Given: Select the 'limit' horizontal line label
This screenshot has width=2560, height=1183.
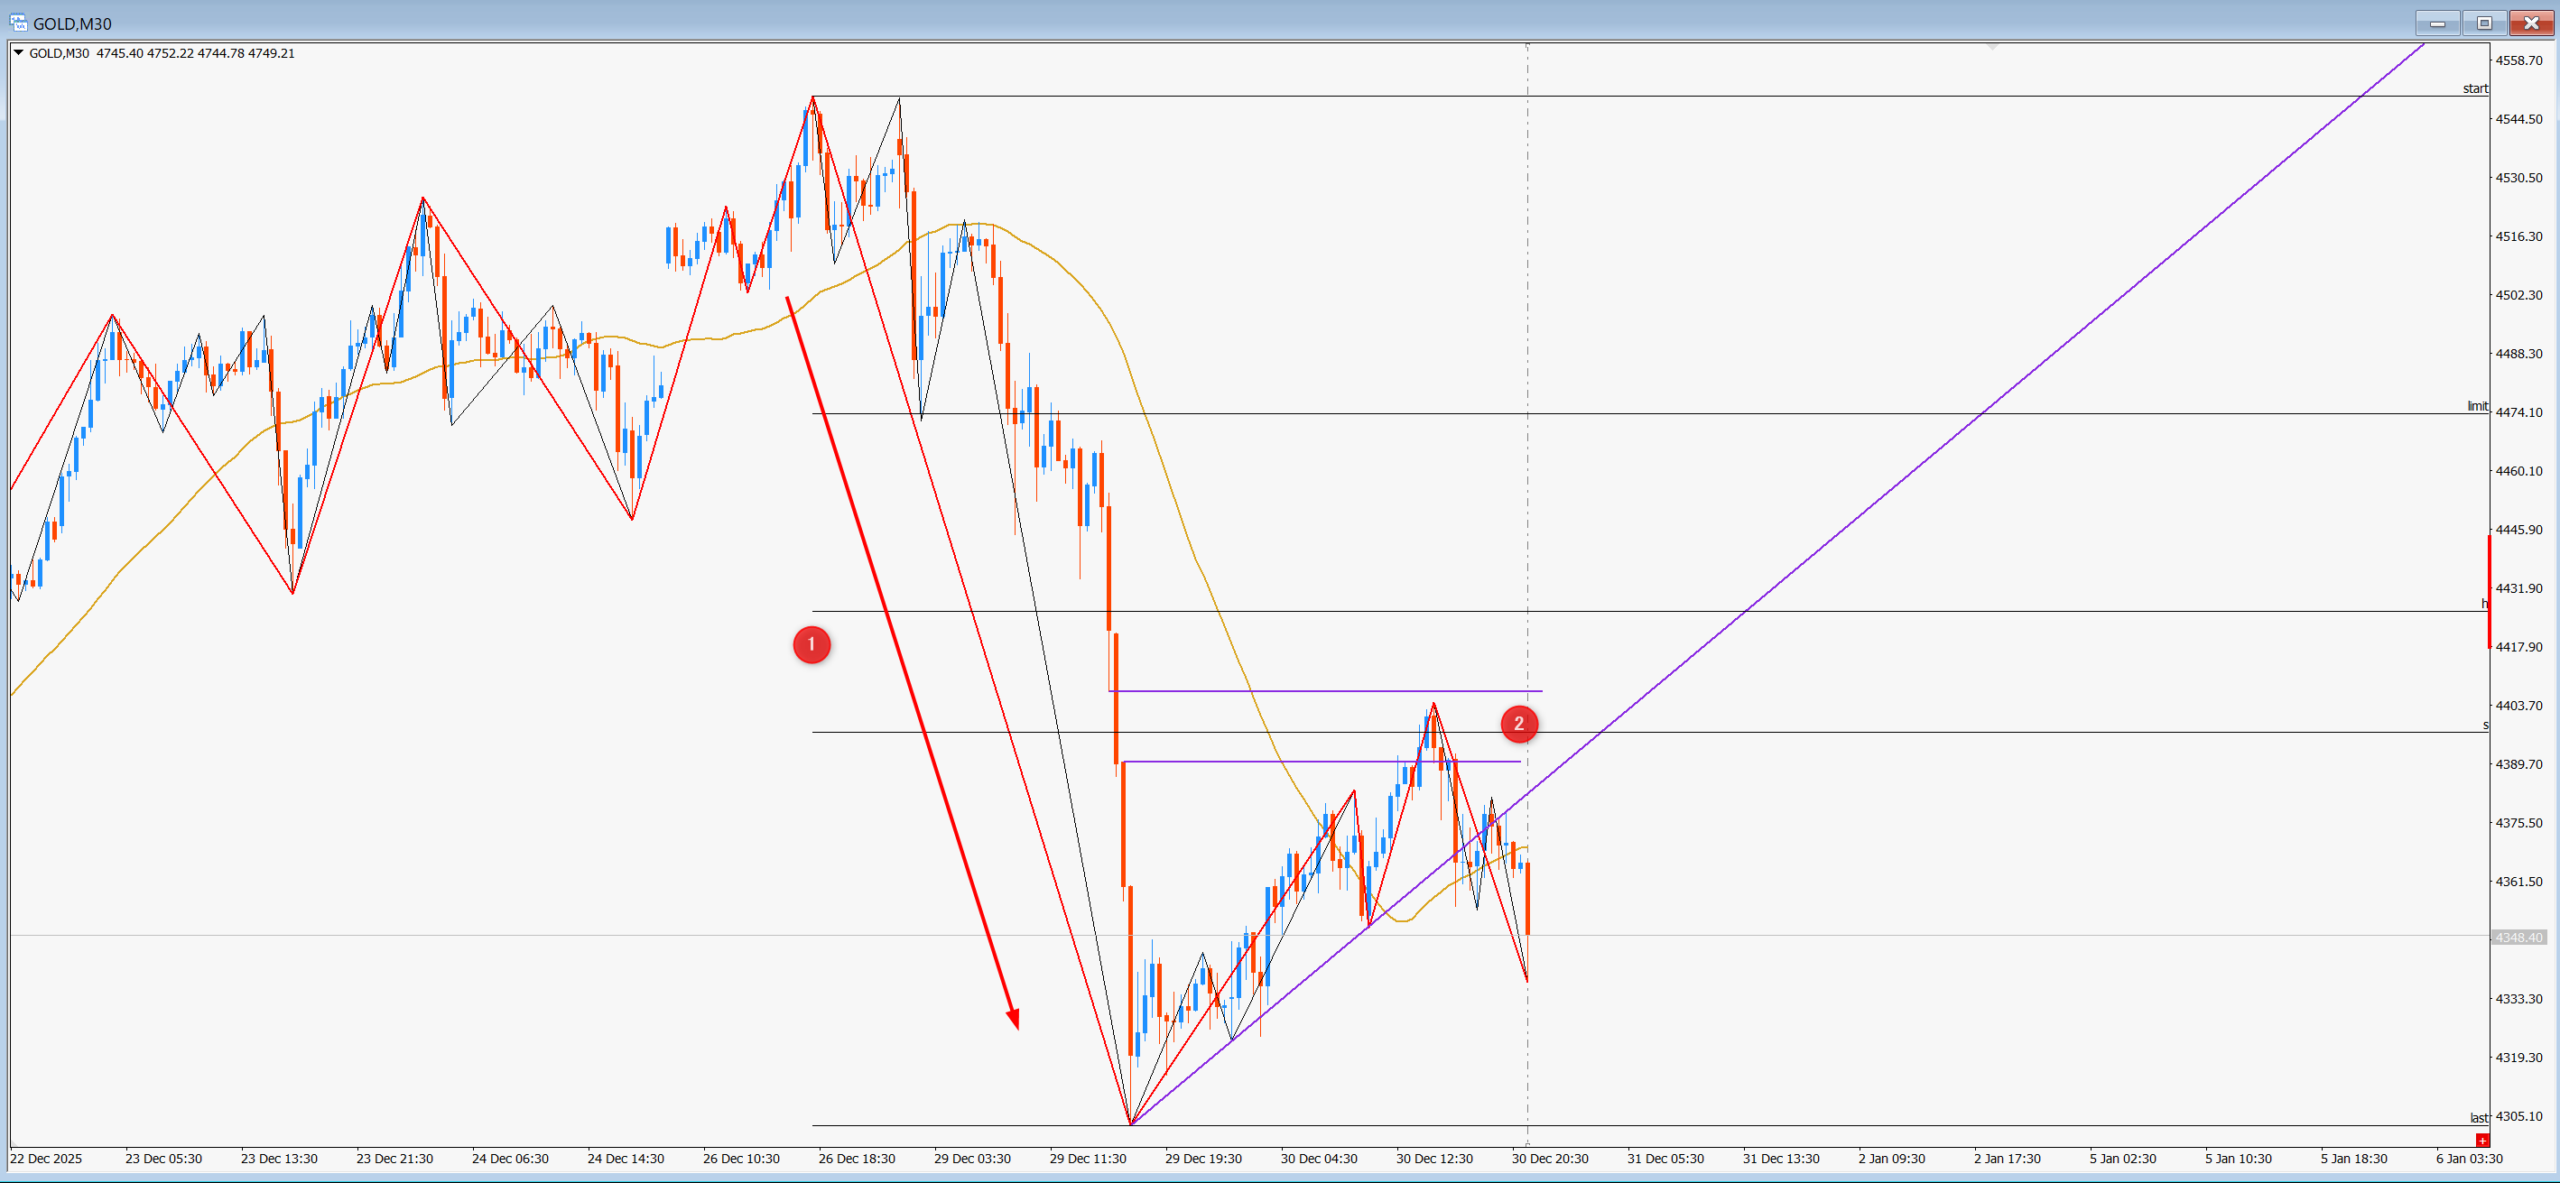Looking at the screenshot, I should 2477,406.
